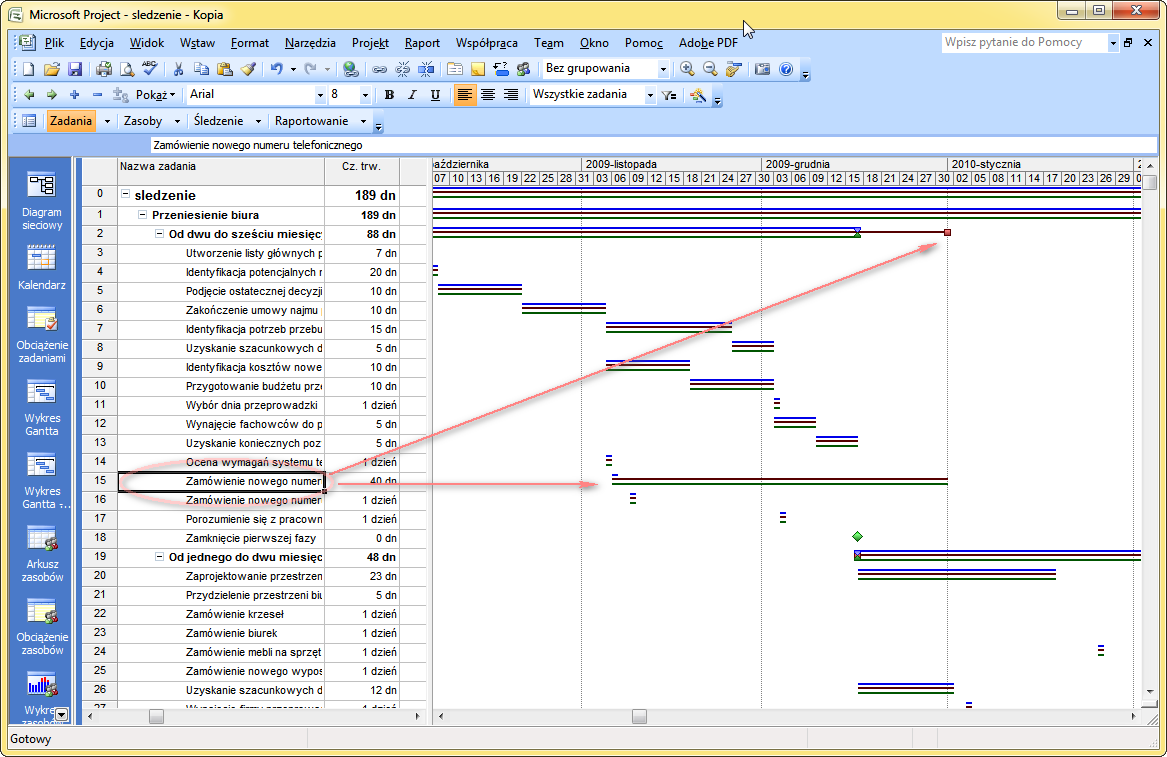The height and width of the screenshot is (757, 1167).
Task: Click the Śledzenie guide button
Action: point(218,121)
